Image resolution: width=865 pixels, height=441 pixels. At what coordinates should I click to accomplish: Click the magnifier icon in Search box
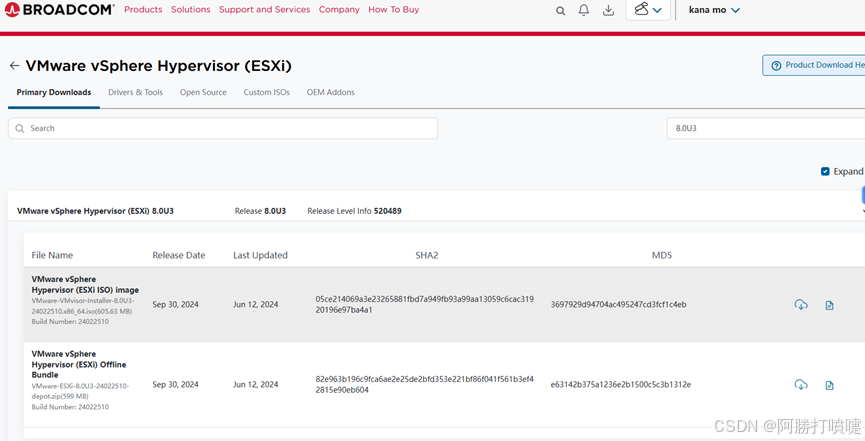[x=20, y=129]
